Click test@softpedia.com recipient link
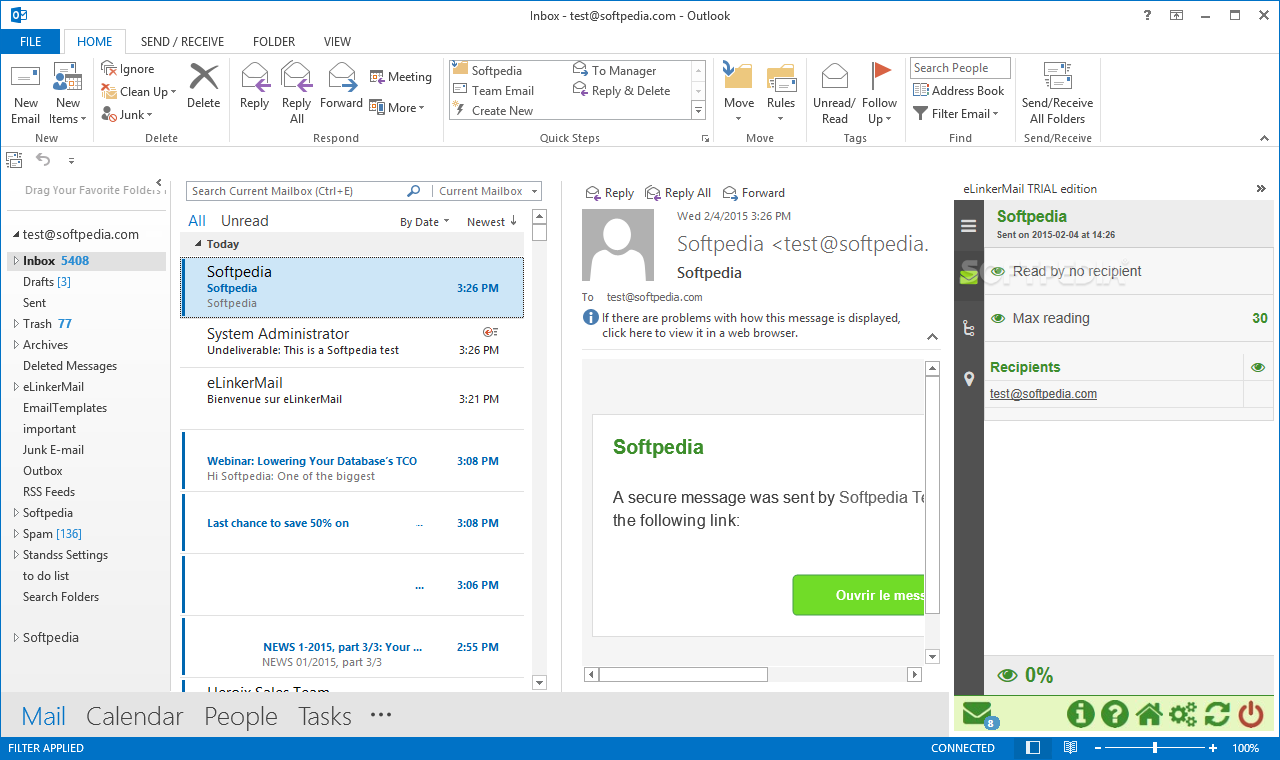The height and width of the screenshot is (760, 1280). tap(1043, 394)
